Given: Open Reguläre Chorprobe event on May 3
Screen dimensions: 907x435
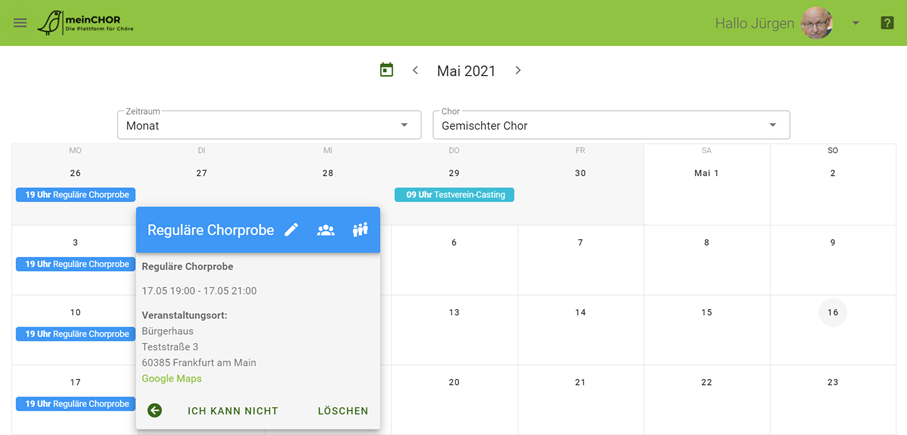Looking at the screenshot, I should point(76,264).
